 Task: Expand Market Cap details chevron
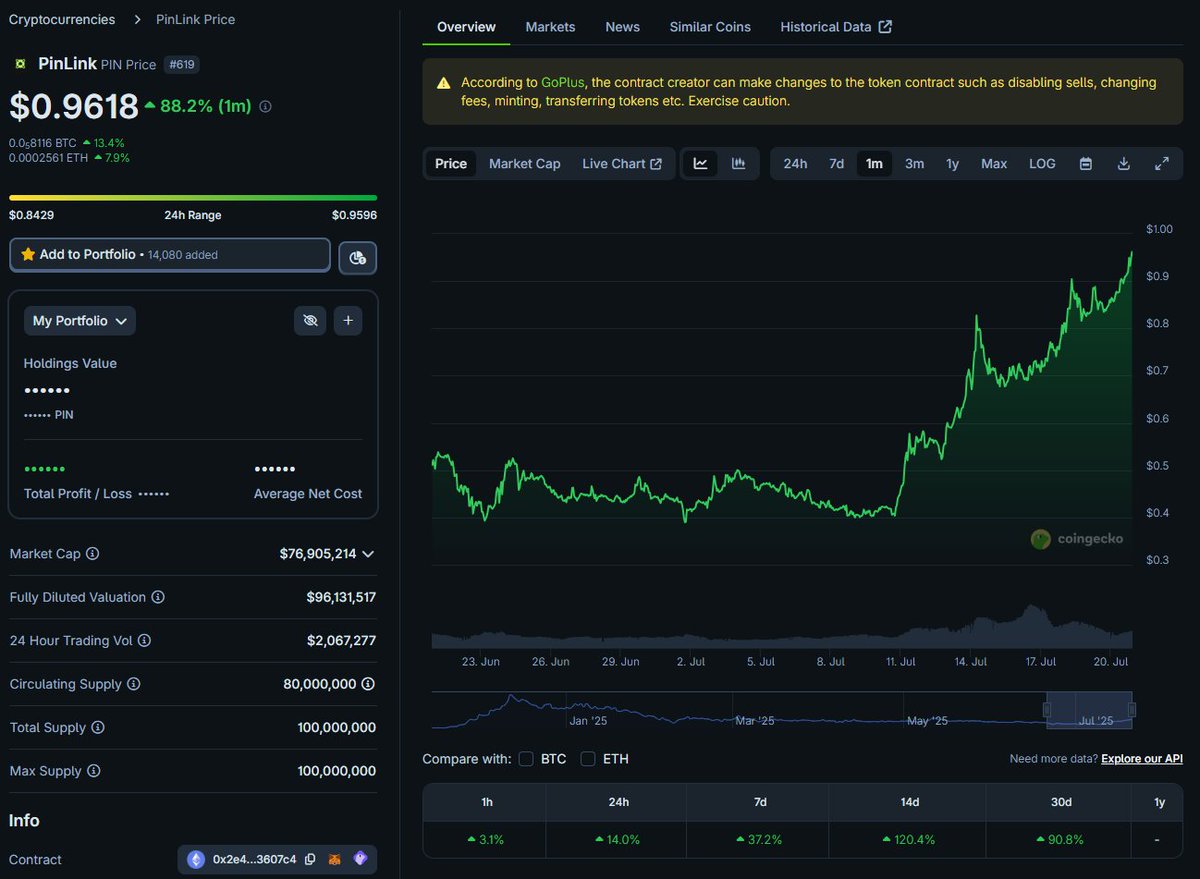[x=368, y=554]
